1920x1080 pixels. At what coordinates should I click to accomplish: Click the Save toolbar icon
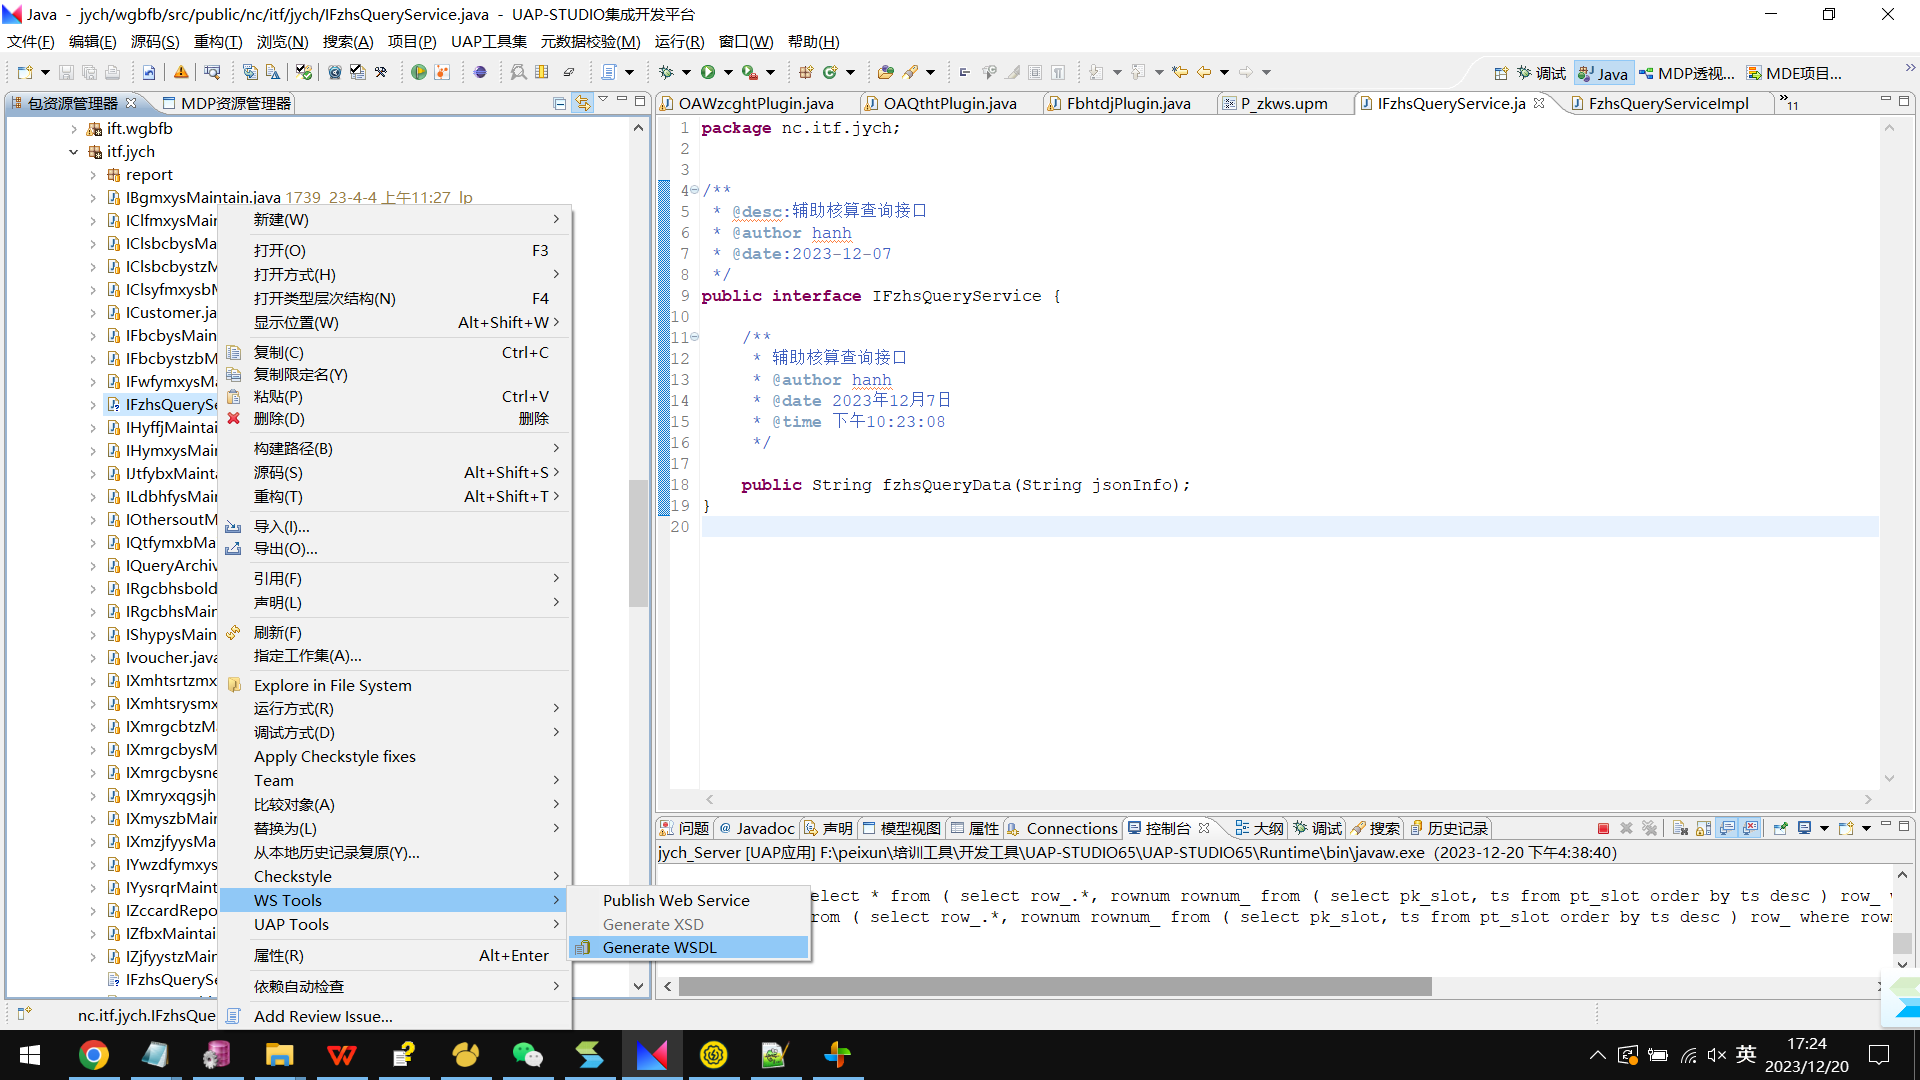(x=66, y=72)
